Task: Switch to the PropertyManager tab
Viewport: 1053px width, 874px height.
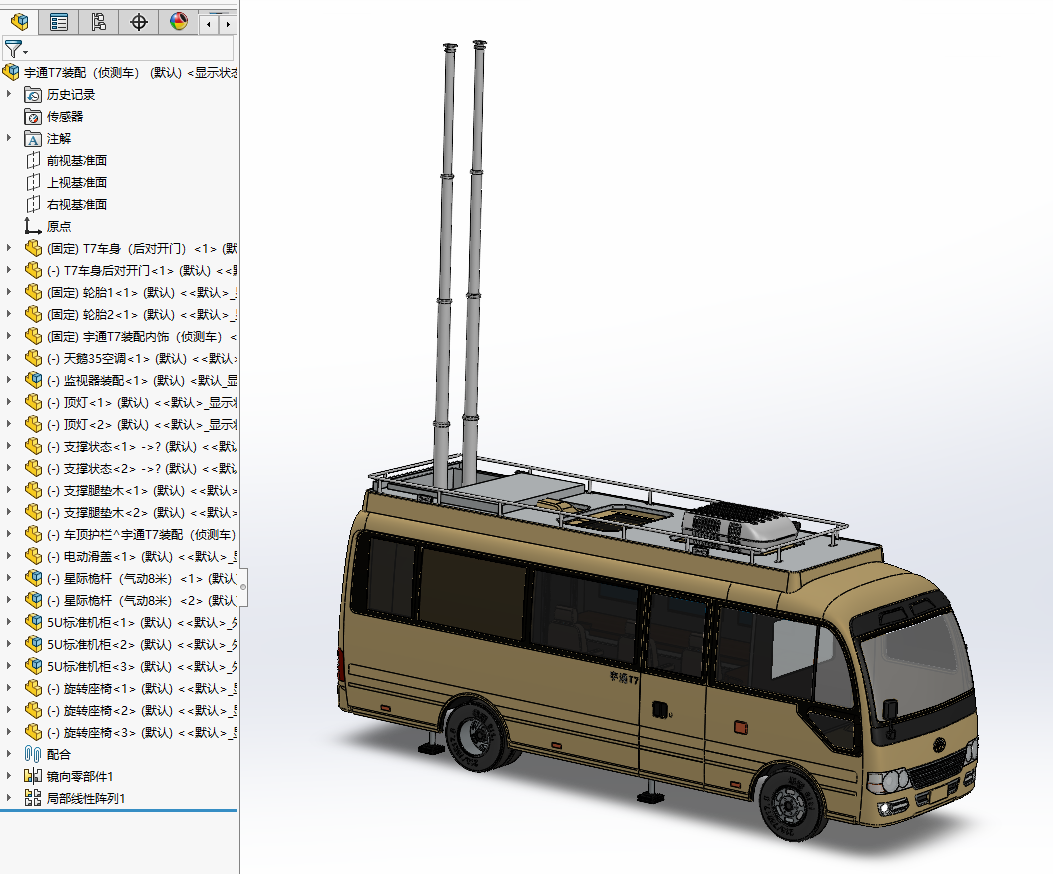Action: 59,22
